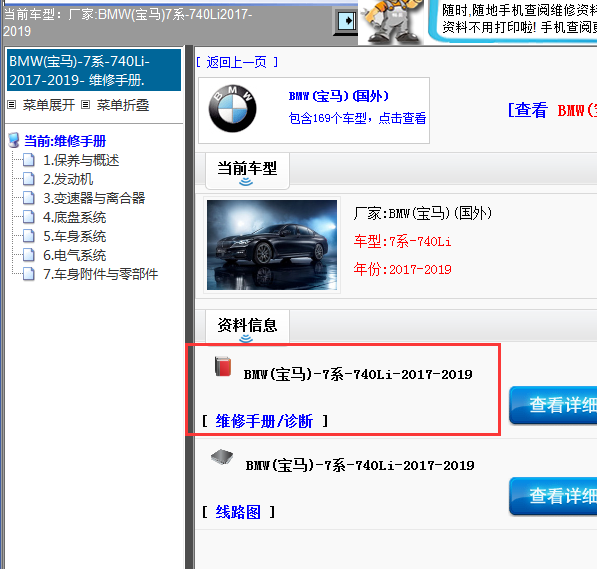597x569 pixels.
Task: Click the BMW roundel logo
Action: [x=232, y=109]
